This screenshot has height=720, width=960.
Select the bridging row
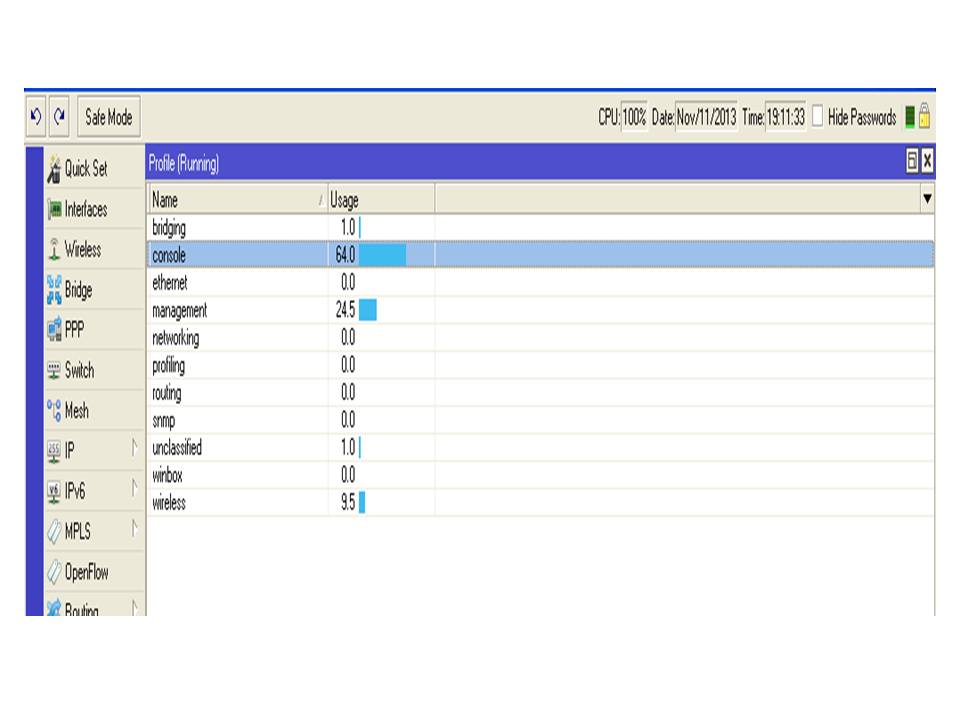[x=541, y=228]
